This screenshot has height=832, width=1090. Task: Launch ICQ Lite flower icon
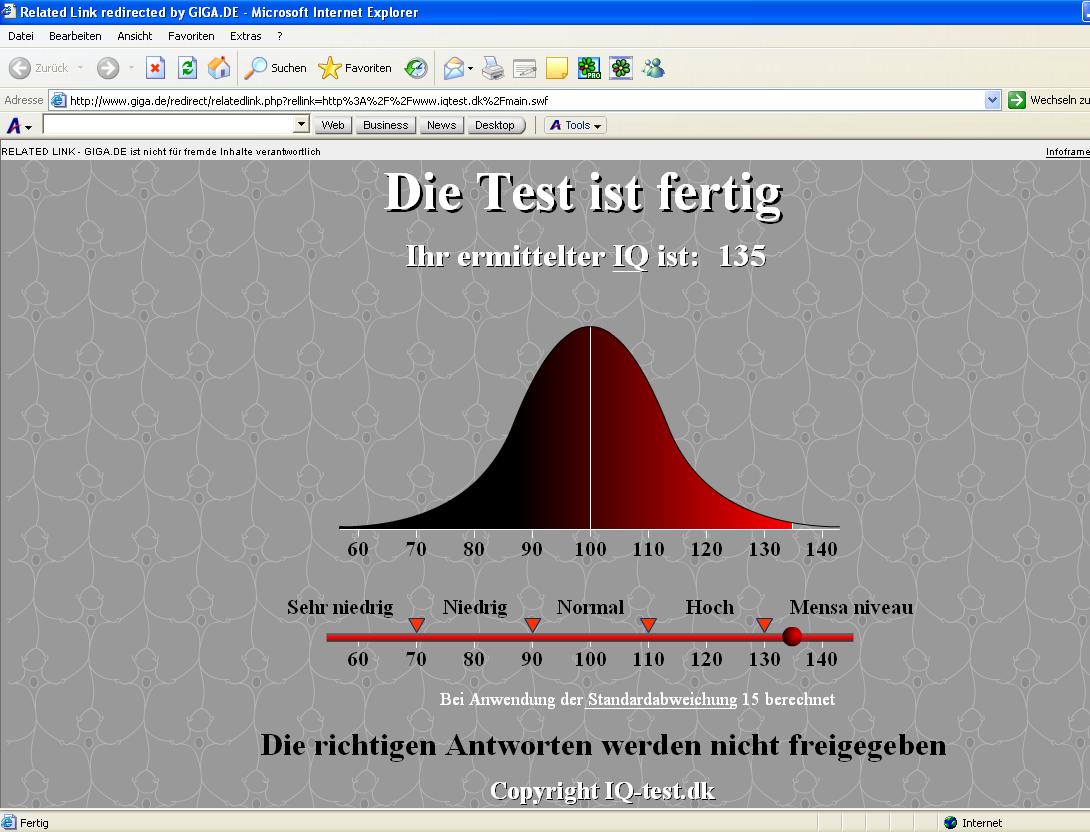[x=621, y=68]
